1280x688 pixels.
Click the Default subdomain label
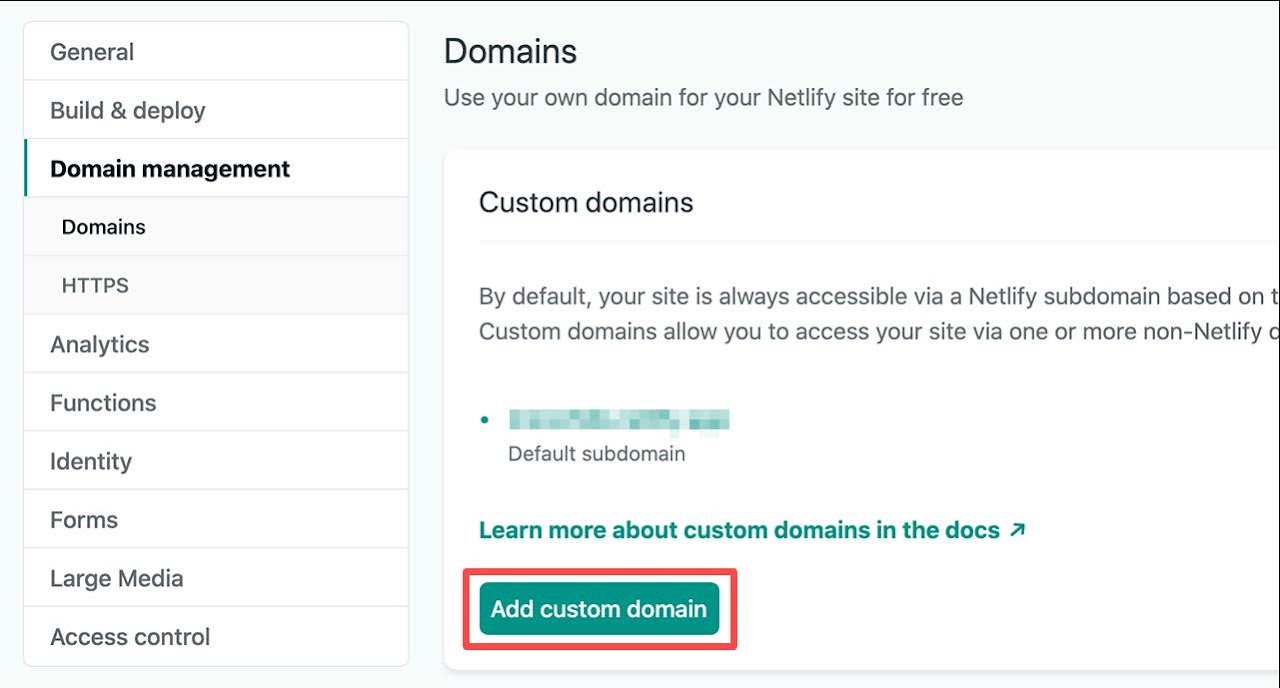(x=597, y=453)
